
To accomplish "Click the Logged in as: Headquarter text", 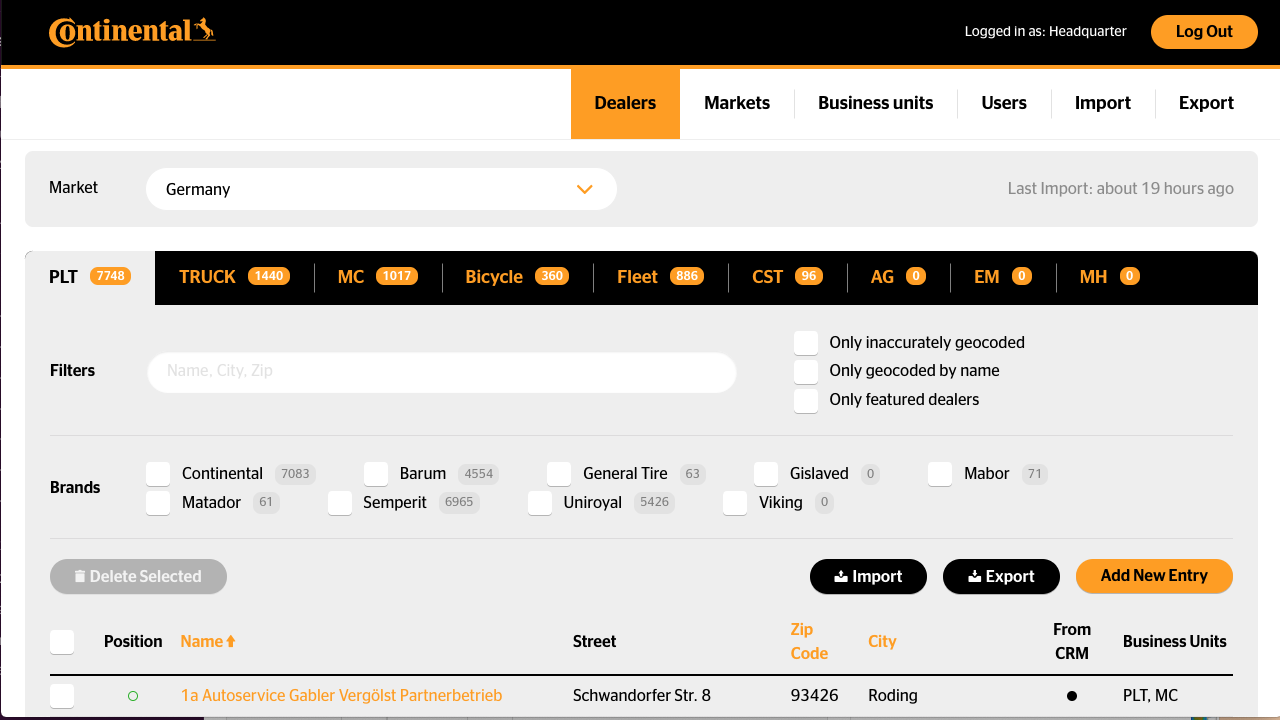I will (1045, 32).
